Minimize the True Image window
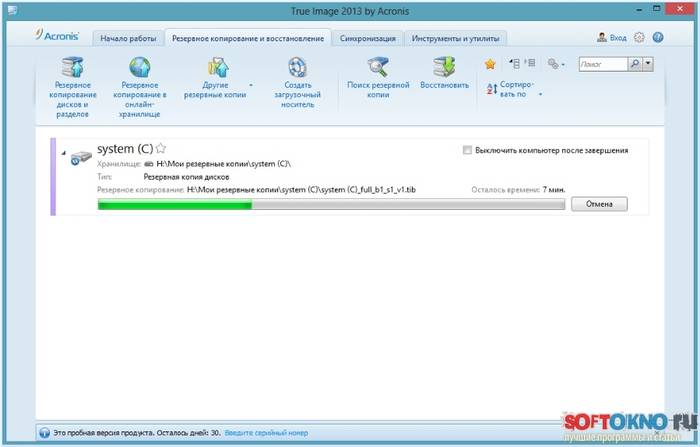This screenshot has height=447, width=700. click(x=640, y=9)
